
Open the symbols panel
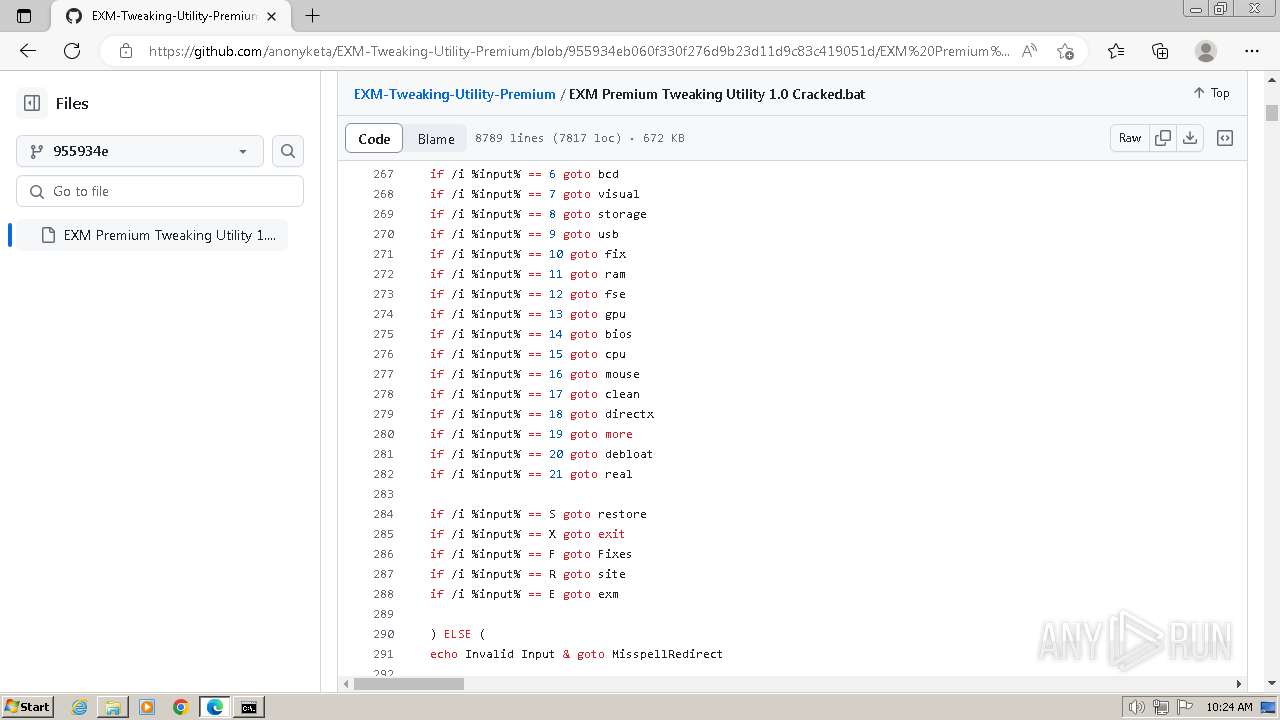tap(1225, 138)
